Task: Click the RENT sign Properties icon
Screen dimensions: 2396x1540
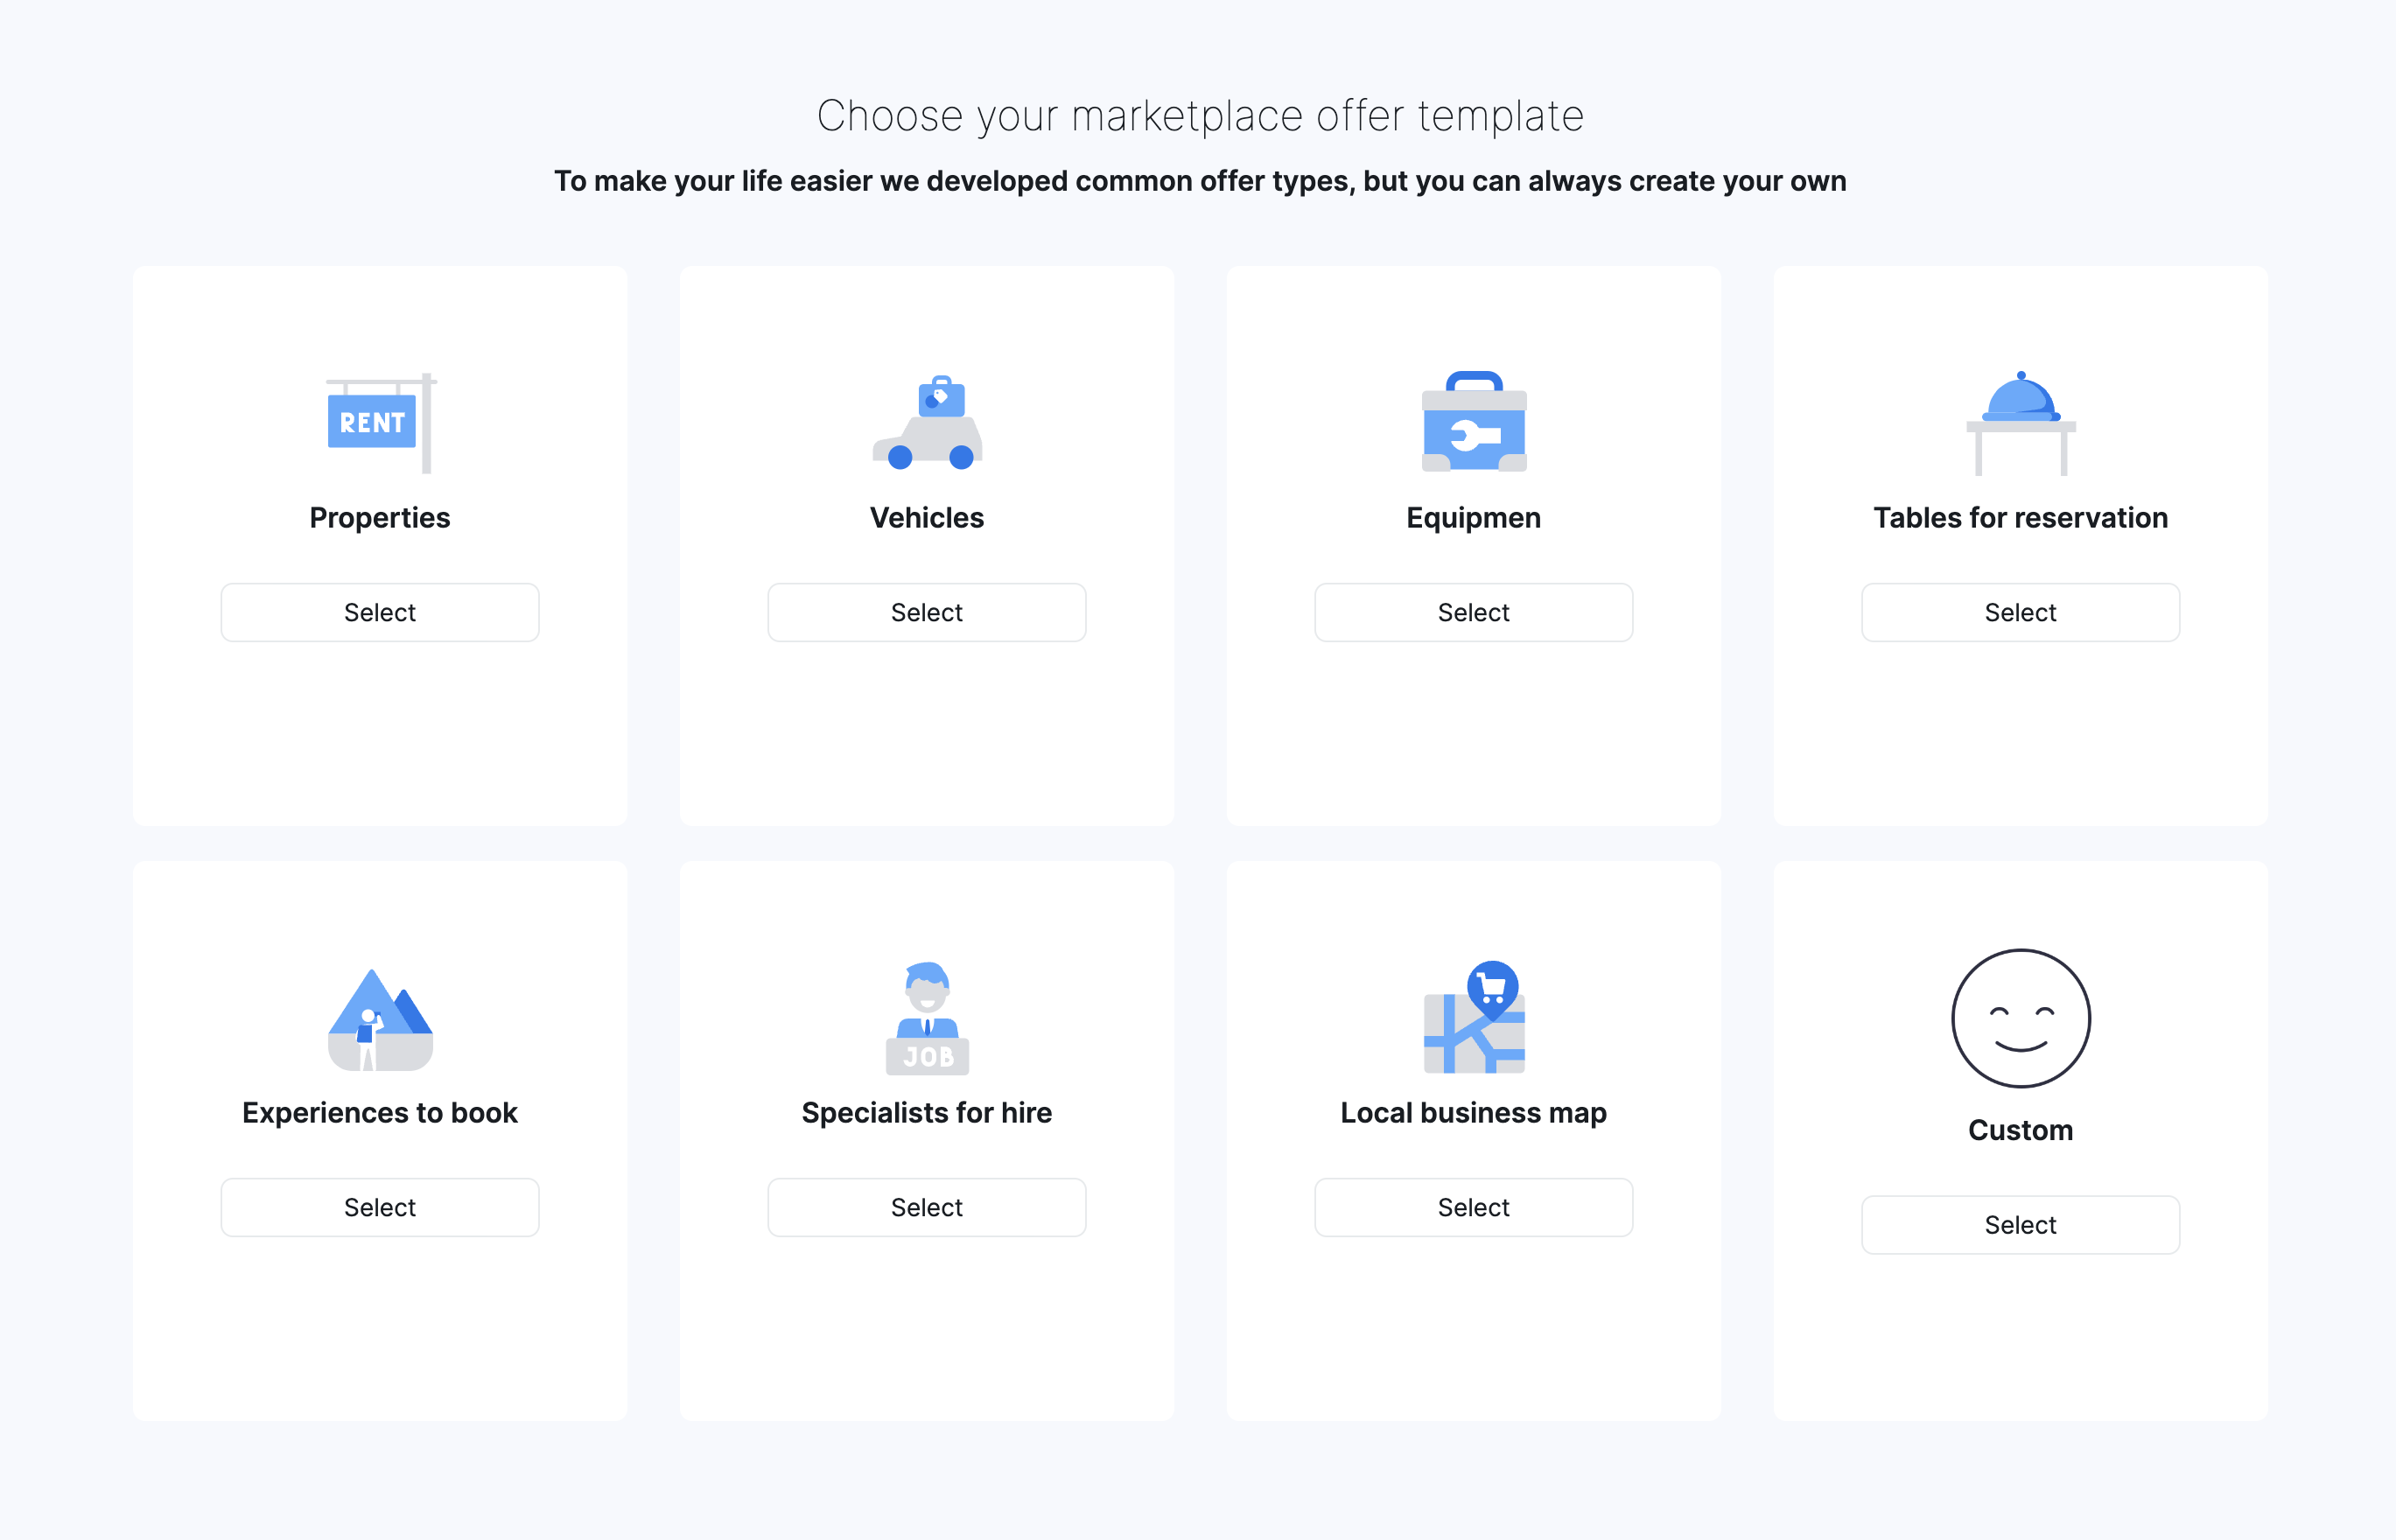Action: tap(380, 422)
